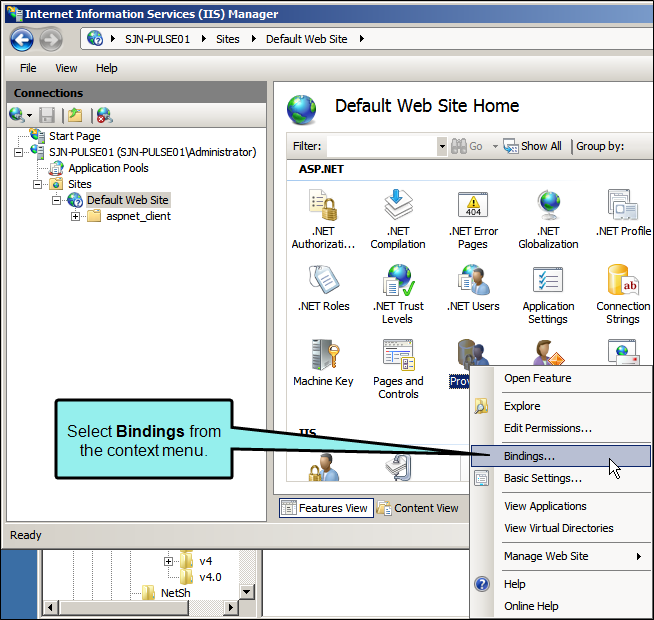This screenshot has height=620, width=654.
Task: Click the horizontal scrollbar left arrow in background window
Action: (x=50, y=607)
